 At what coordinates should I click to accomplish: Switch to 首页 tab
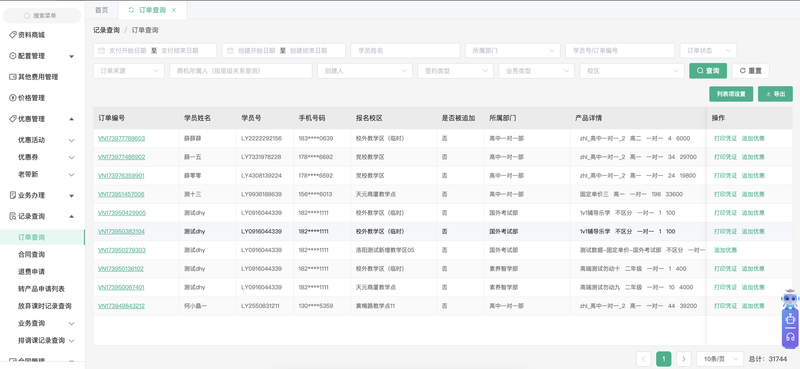102,10
